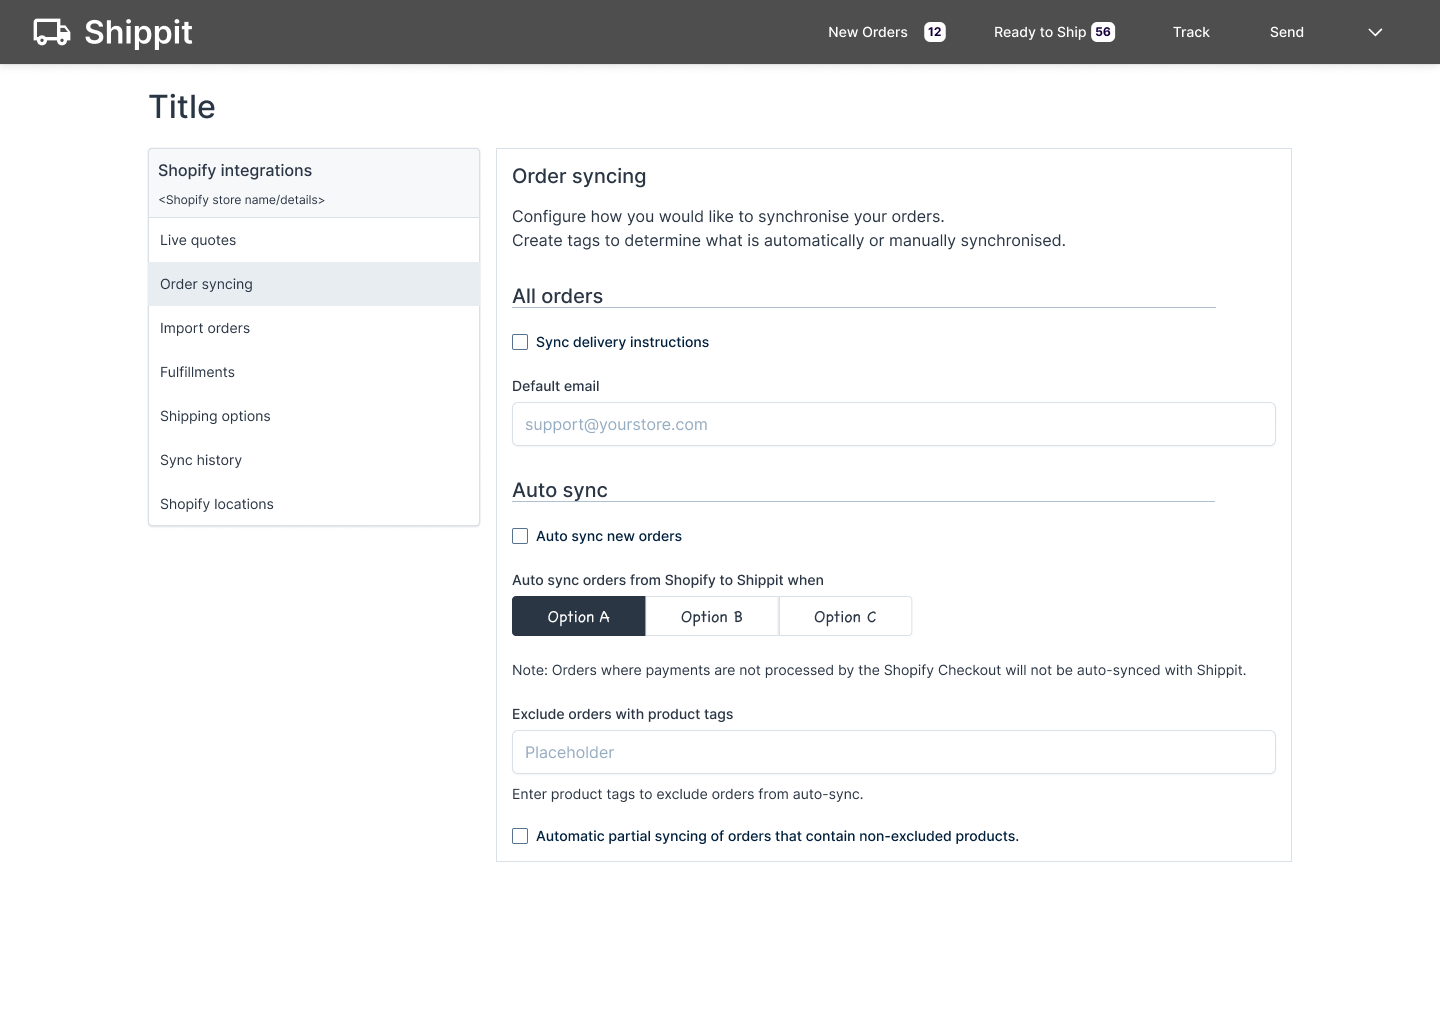This screenshot has width=1440, height=1024.
Task: Open the header dropdown chevron menu
Action: [1375, 32]
